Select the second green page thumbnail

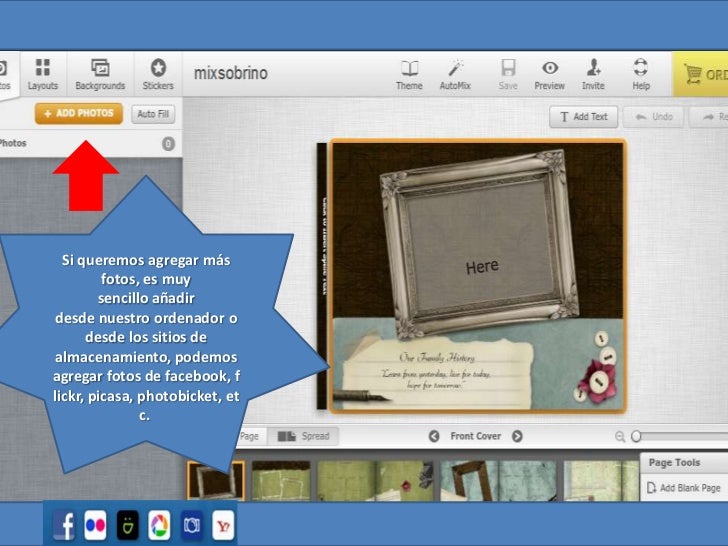pos(281,481)
